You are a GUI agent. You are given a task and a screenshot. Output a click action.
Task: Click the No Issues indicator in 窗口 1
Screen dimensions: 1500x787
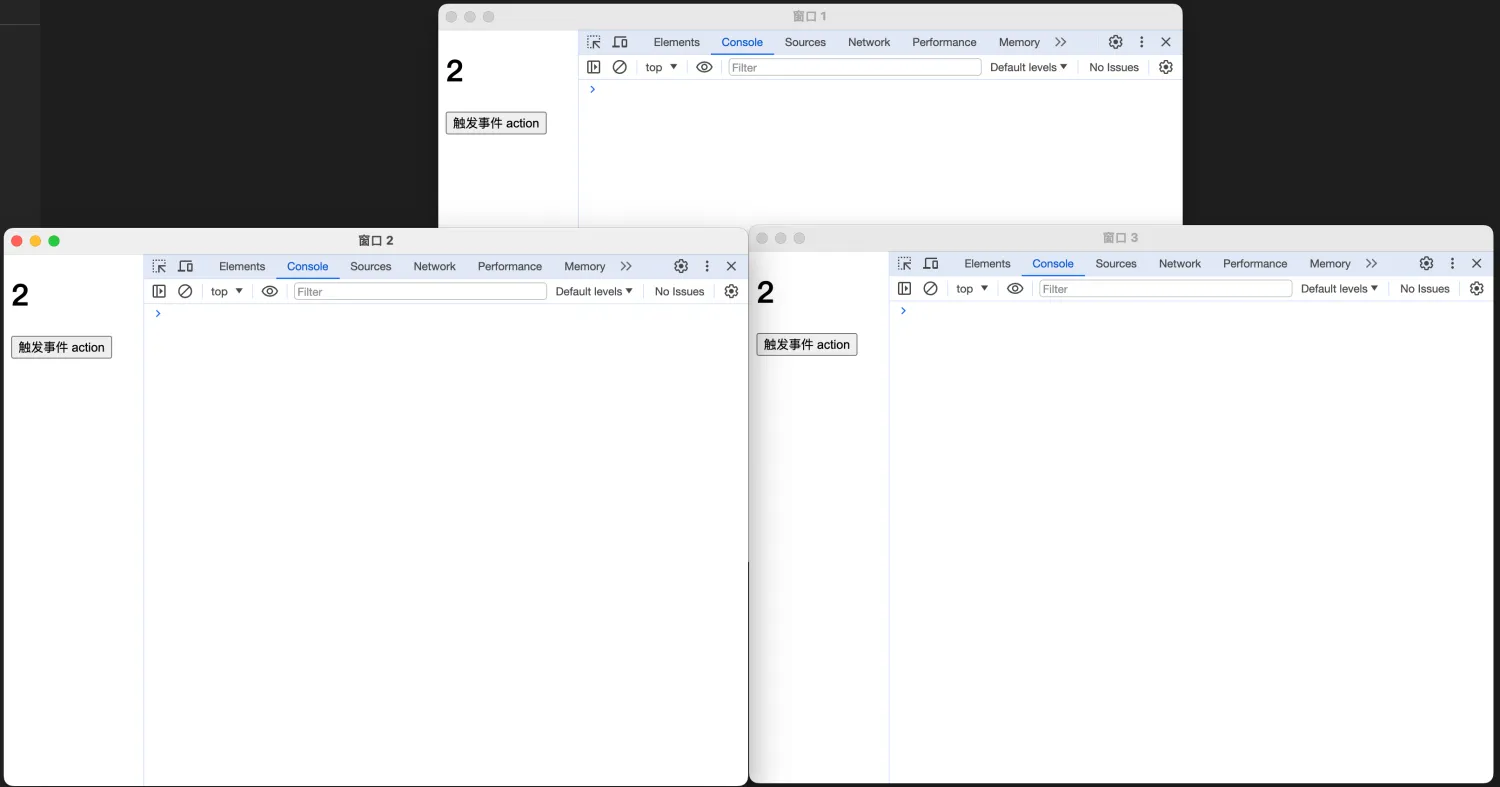[x=1113, y=67]
